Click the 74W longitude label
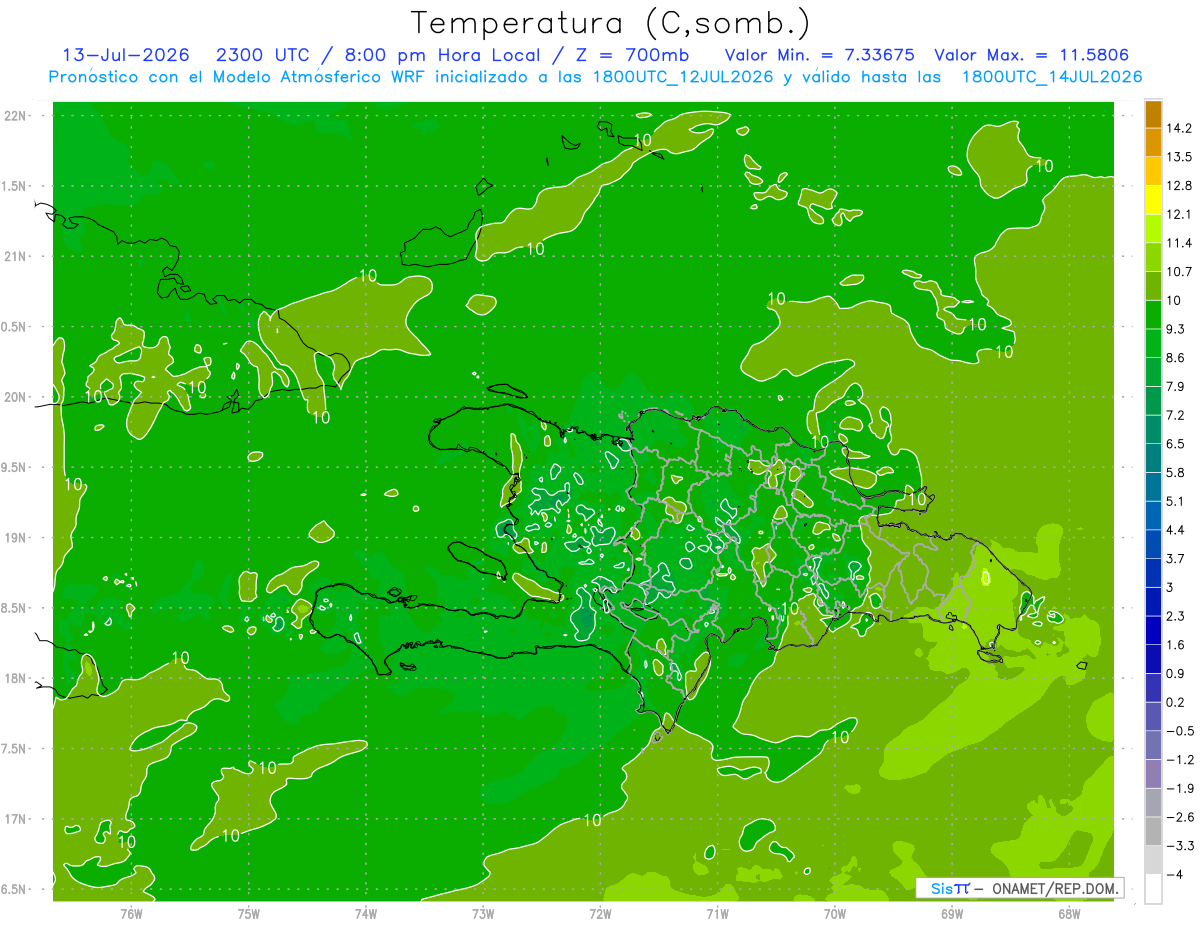Viewport: 1200px width, 927px height. (x=365, y=913)
